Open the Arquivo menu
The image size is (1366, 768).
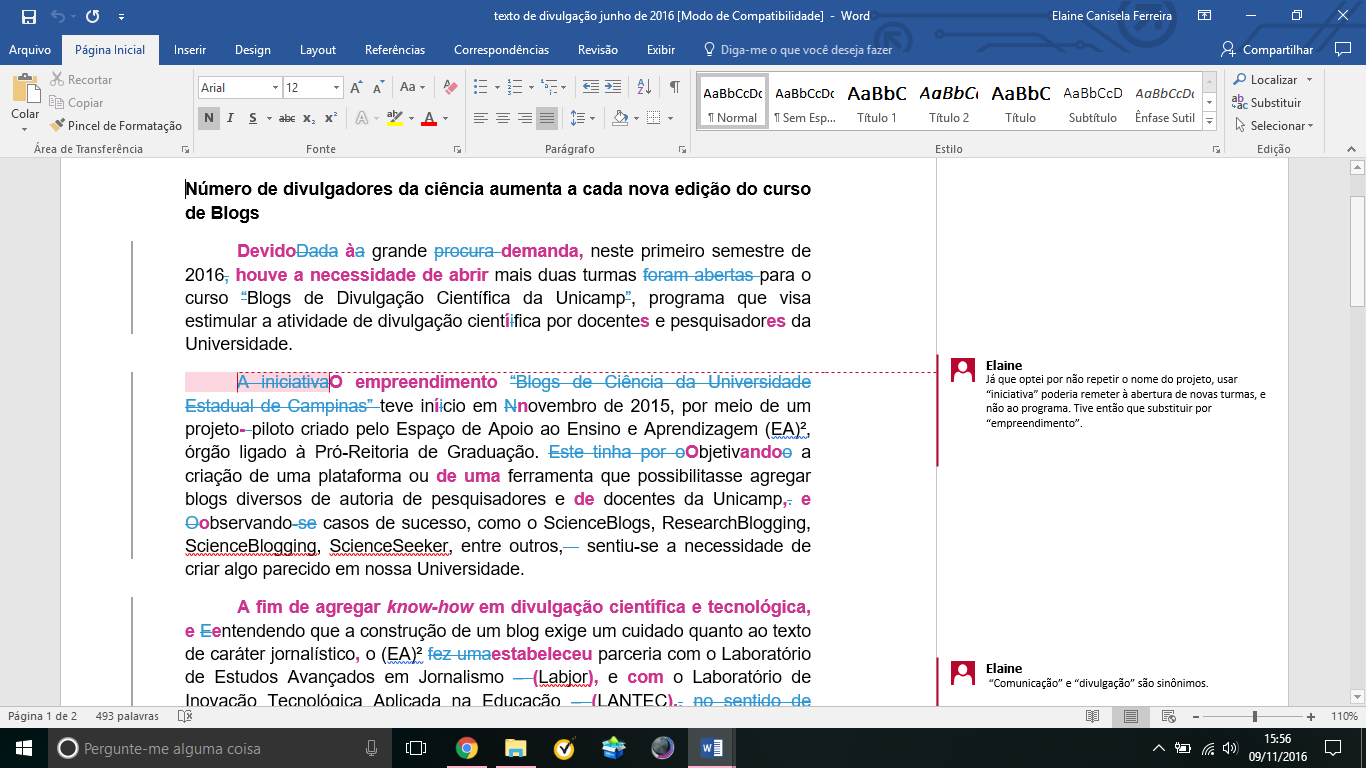pyautogui.click(x=30, y=50)
